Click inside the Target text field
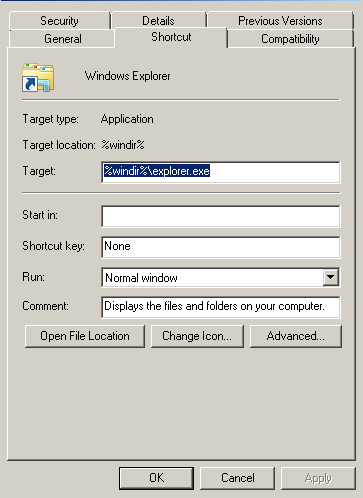 tap(221, 172)
